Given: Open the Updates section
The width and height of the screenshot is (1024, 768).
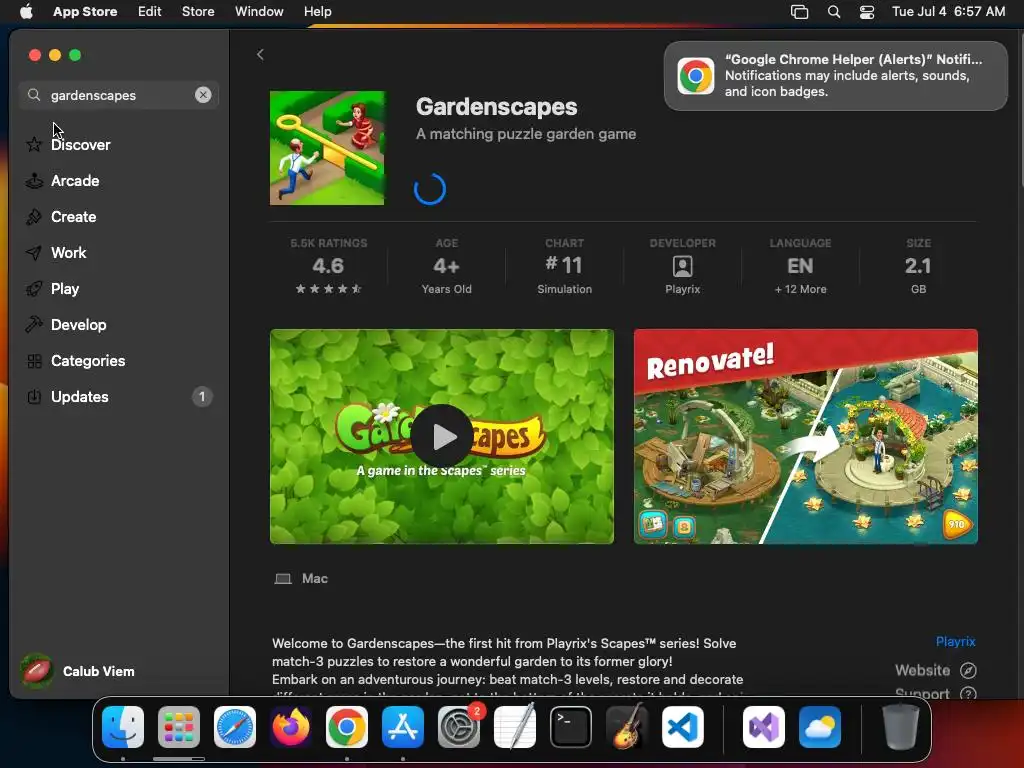Looking at the screenshot, I should (118, 396).
